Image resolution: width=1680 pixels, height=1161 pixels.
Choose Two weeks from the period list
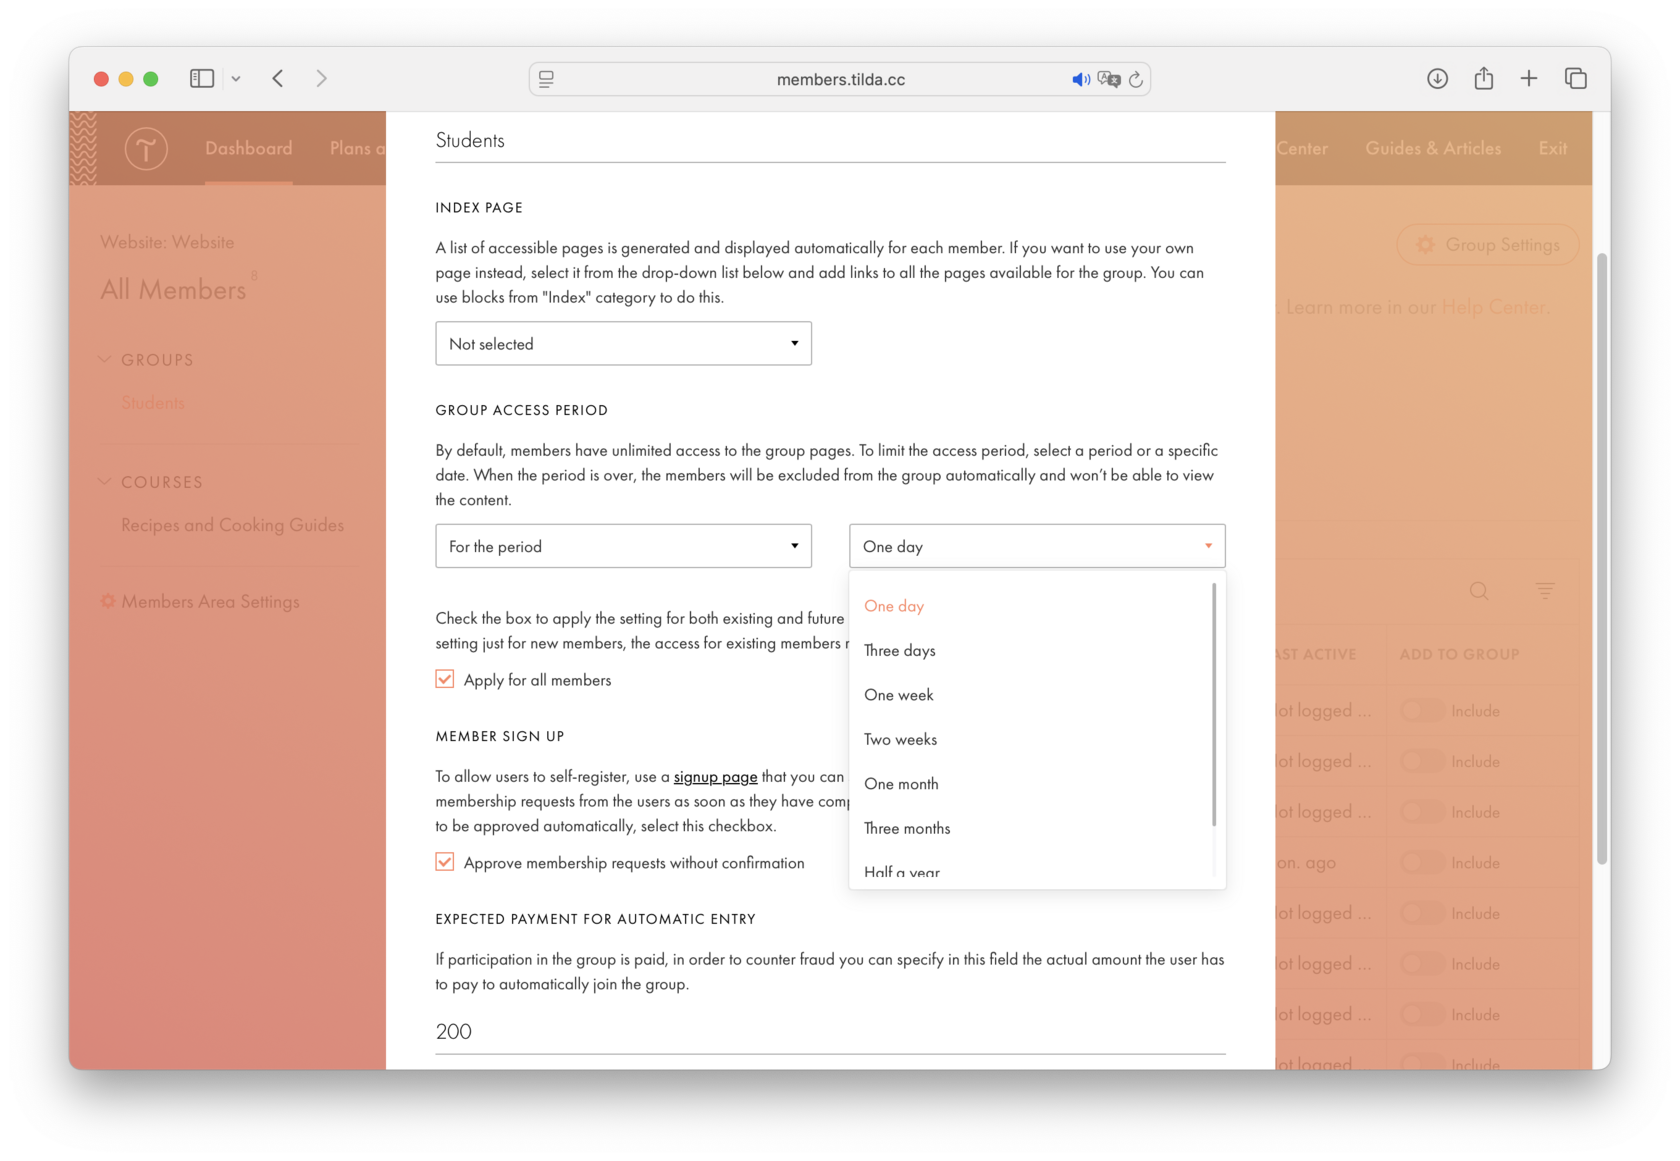pos(900,739)
